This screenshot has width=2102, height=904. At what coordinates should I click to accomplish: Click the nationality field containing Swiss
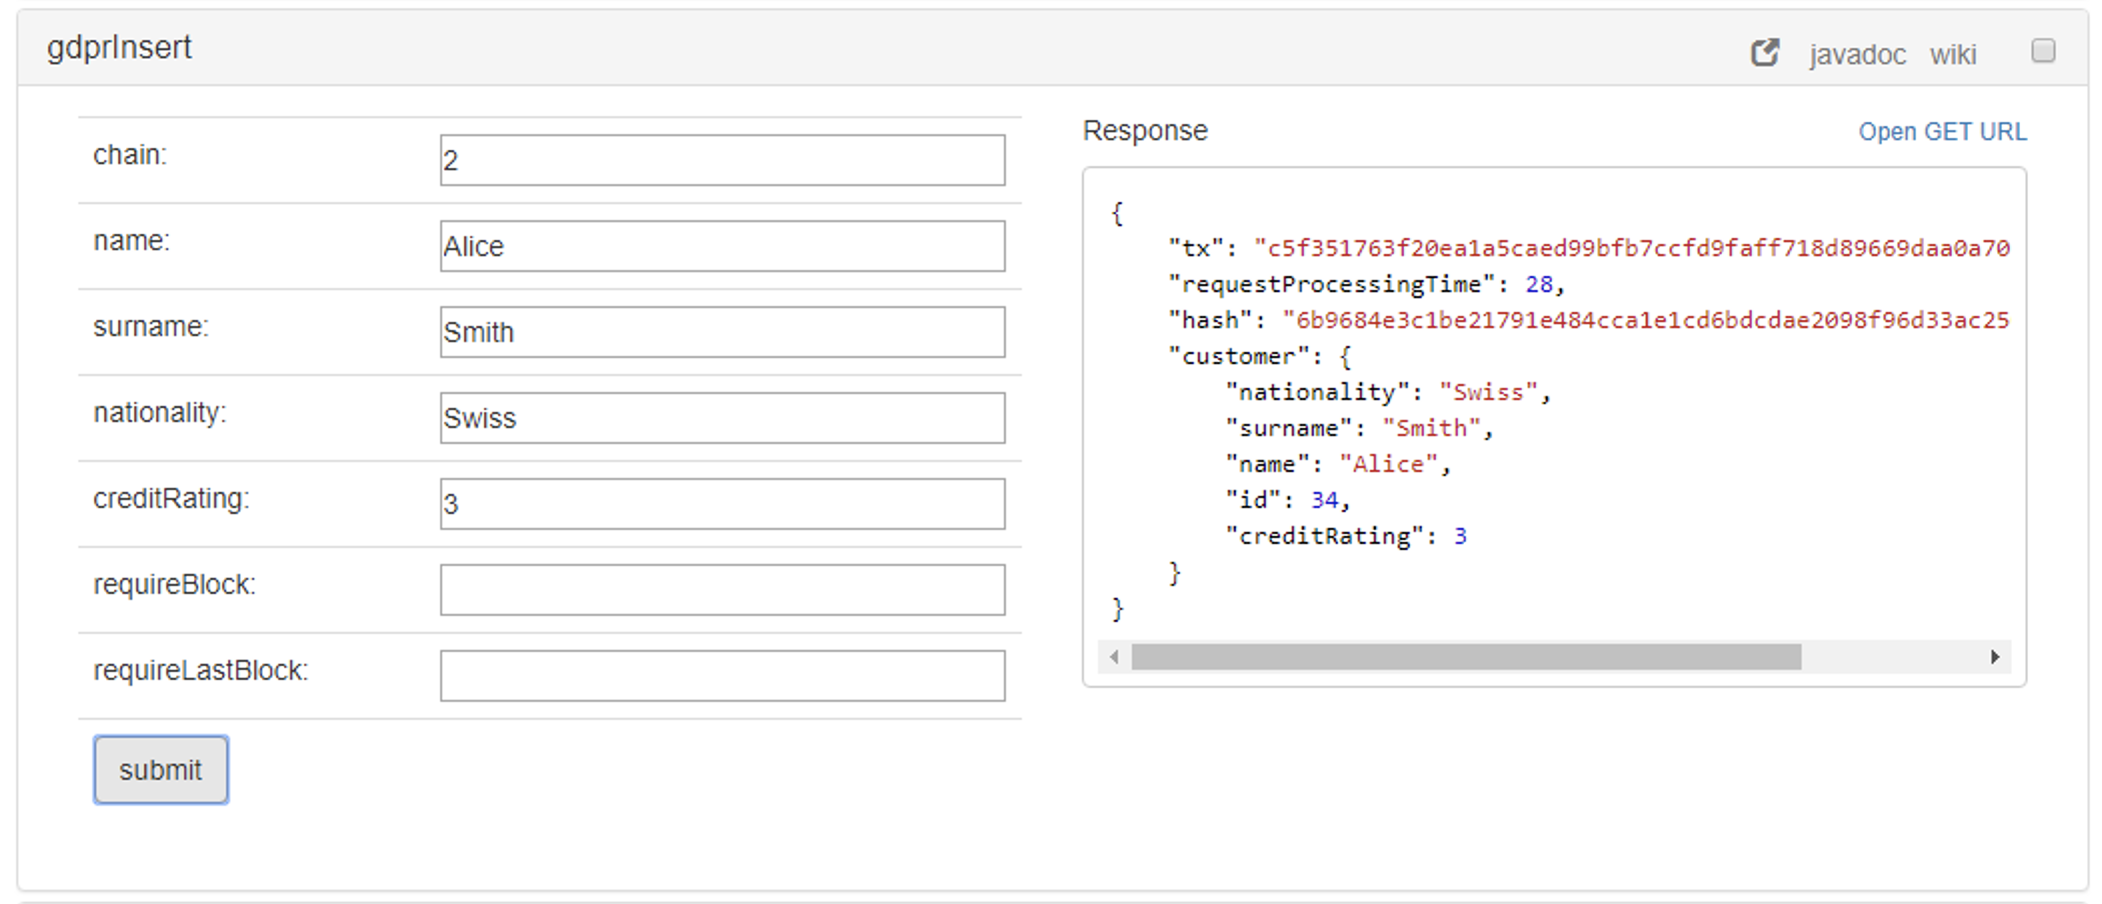(x=722, y=418)
